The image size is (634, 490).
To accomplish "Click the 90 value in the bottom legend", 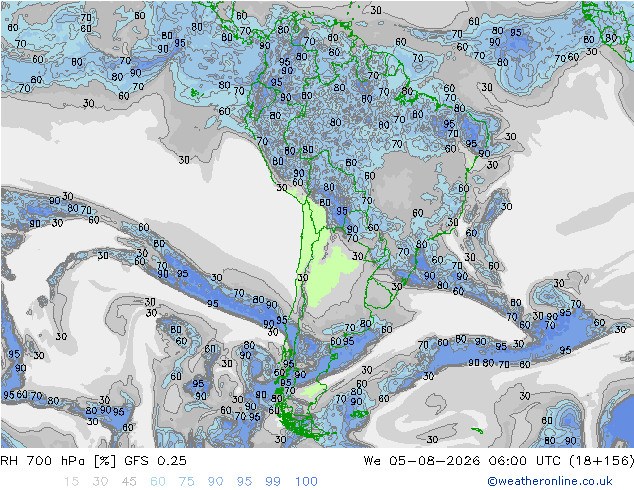I will [216, 482].
